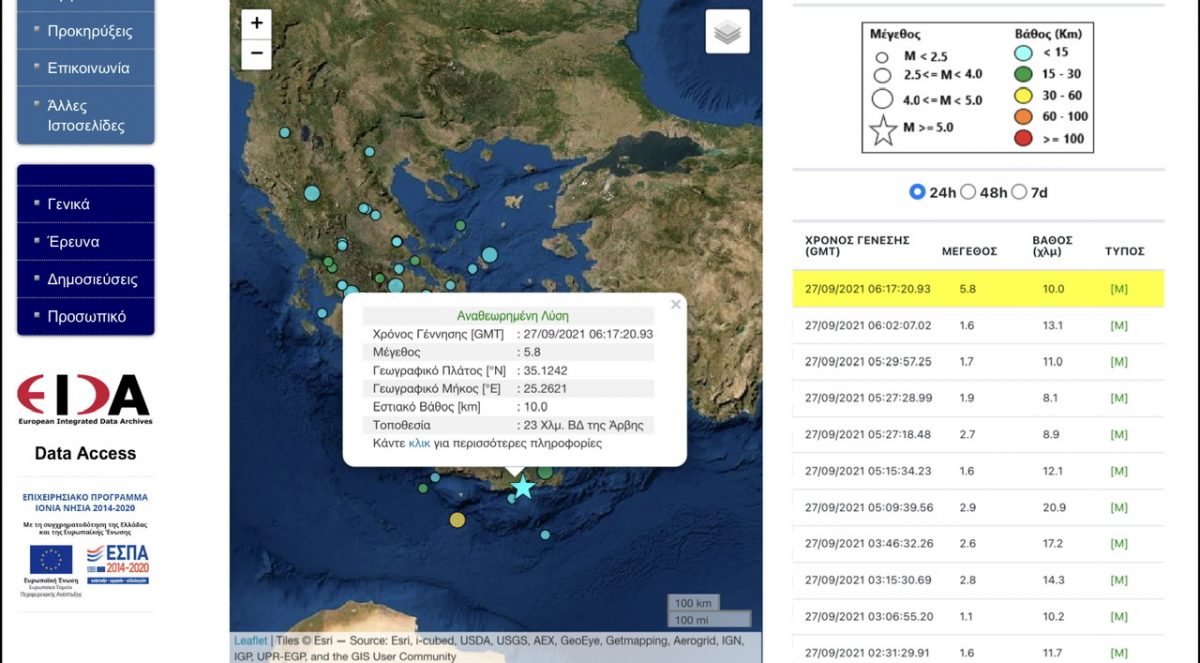The height and width of the screenshot is (663, 1200).
Task: Select the 48h time range
Action: pyautogui.click(x=967, y=192)
